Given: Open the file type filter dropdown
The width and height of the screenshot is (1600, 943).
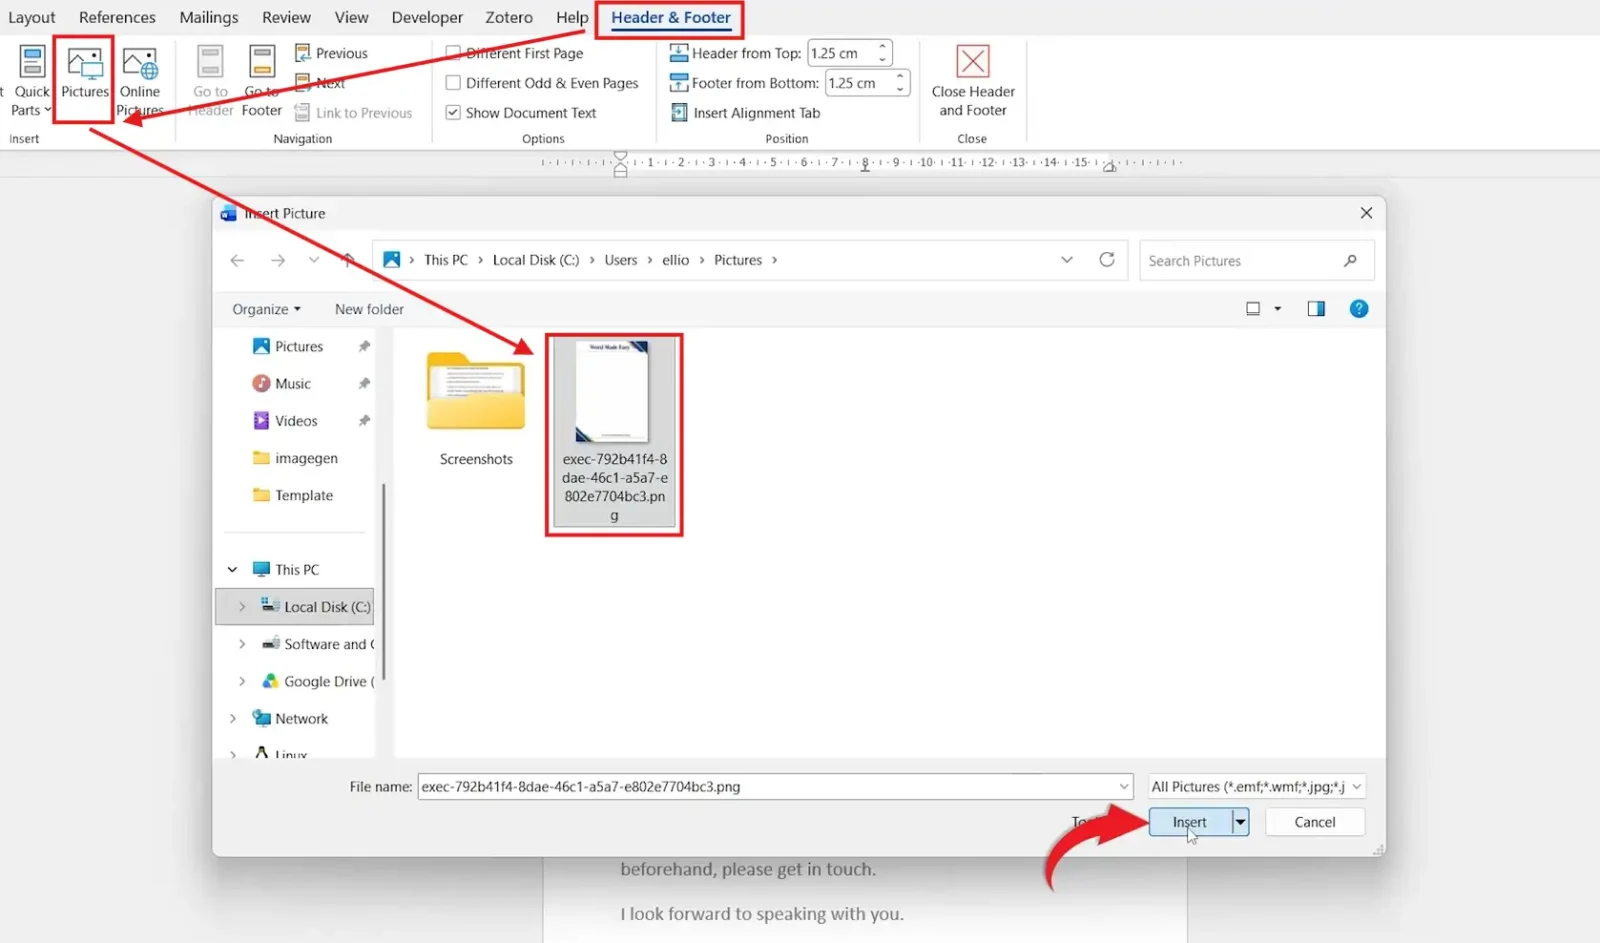Looking at the screenshot, I should pyautogui.click(x=1357, y=787).
